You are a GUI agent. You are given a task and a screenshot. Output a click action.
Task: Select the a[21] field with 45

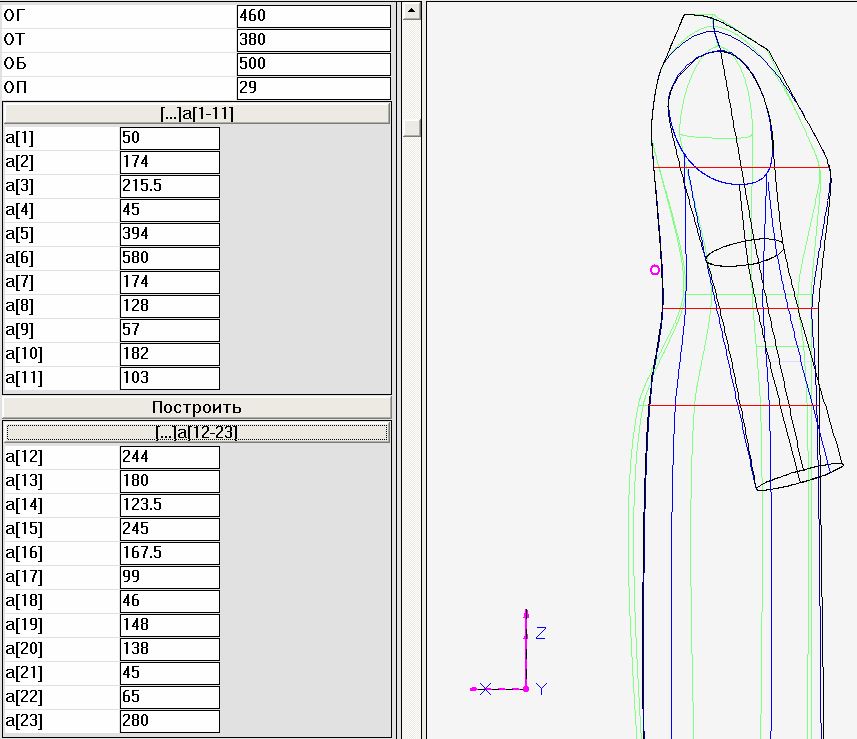coord(170,674)
